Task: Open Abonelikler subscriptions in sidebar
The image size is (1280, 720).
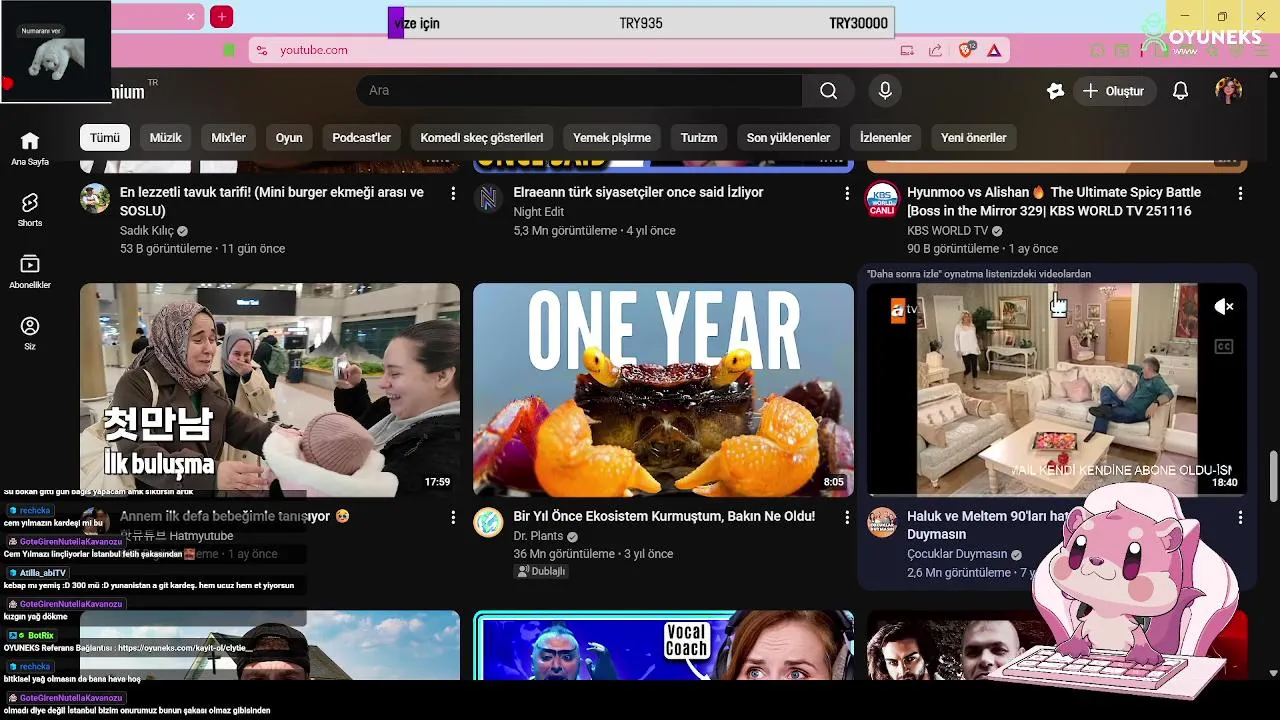Action: (30, 272)
